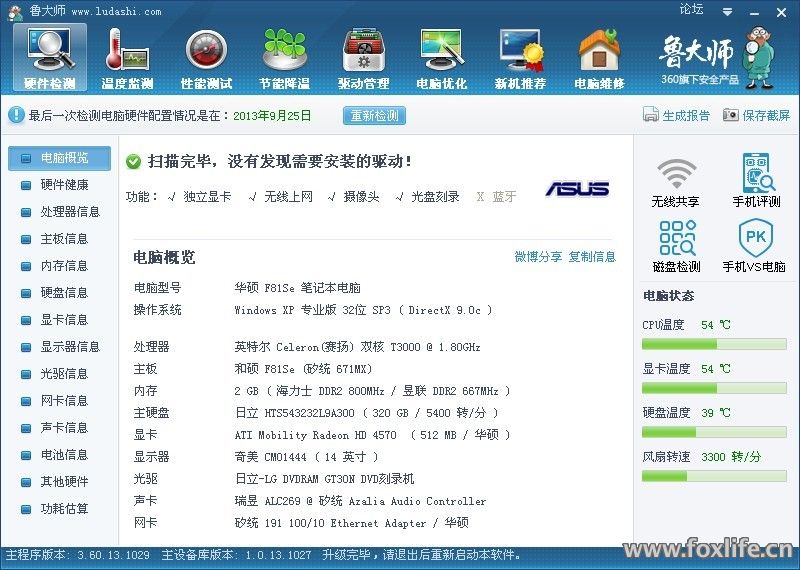
Task: Click the Windows XP 专业版 system text
Action: click(363, 310)
